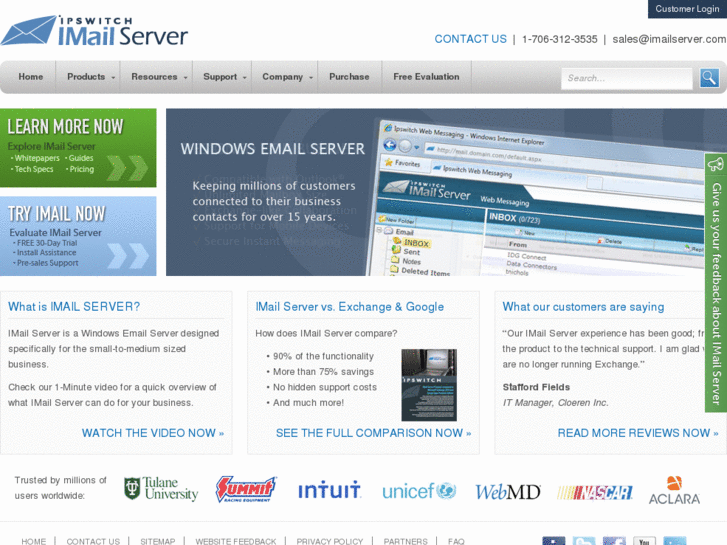Click the footer FAQ link
This screenshot has width=727, height=545.
tap(456, 541)
